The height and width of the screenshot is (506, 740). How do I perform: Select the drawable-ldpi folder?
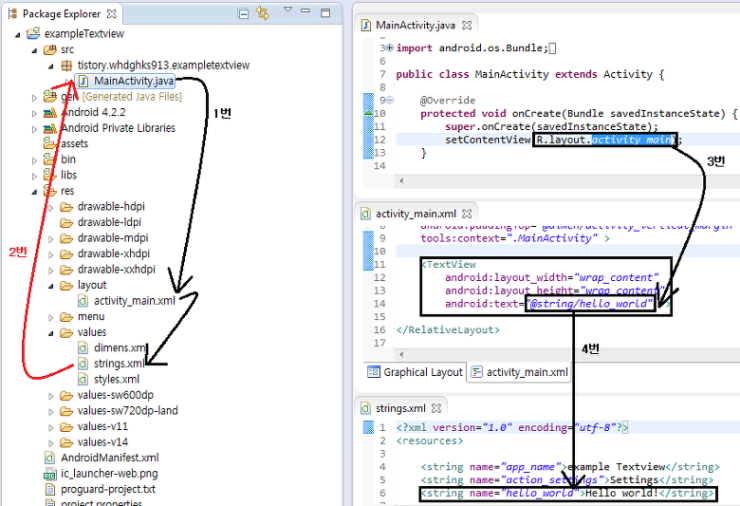[x=109, y=222]
